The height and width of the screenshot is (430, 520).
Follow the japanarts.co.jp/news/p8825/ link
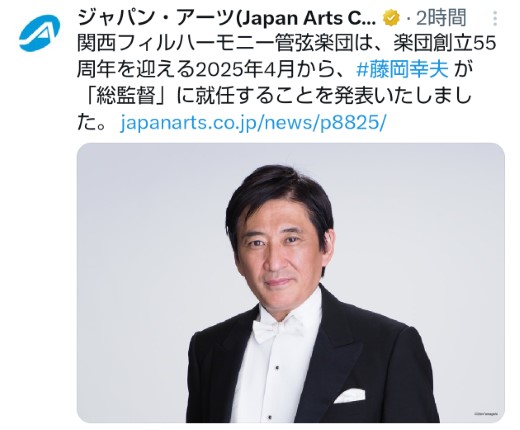[253, 123]
